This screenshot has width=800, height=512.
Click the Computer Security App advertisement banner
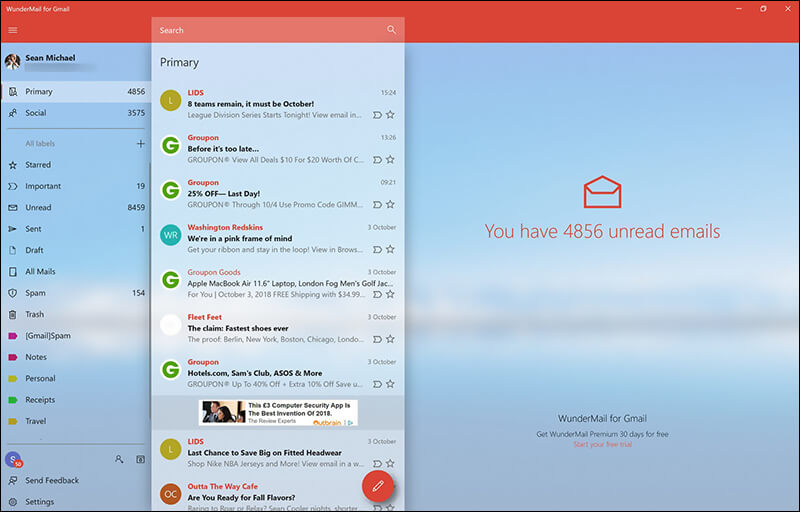click(278, 413)
